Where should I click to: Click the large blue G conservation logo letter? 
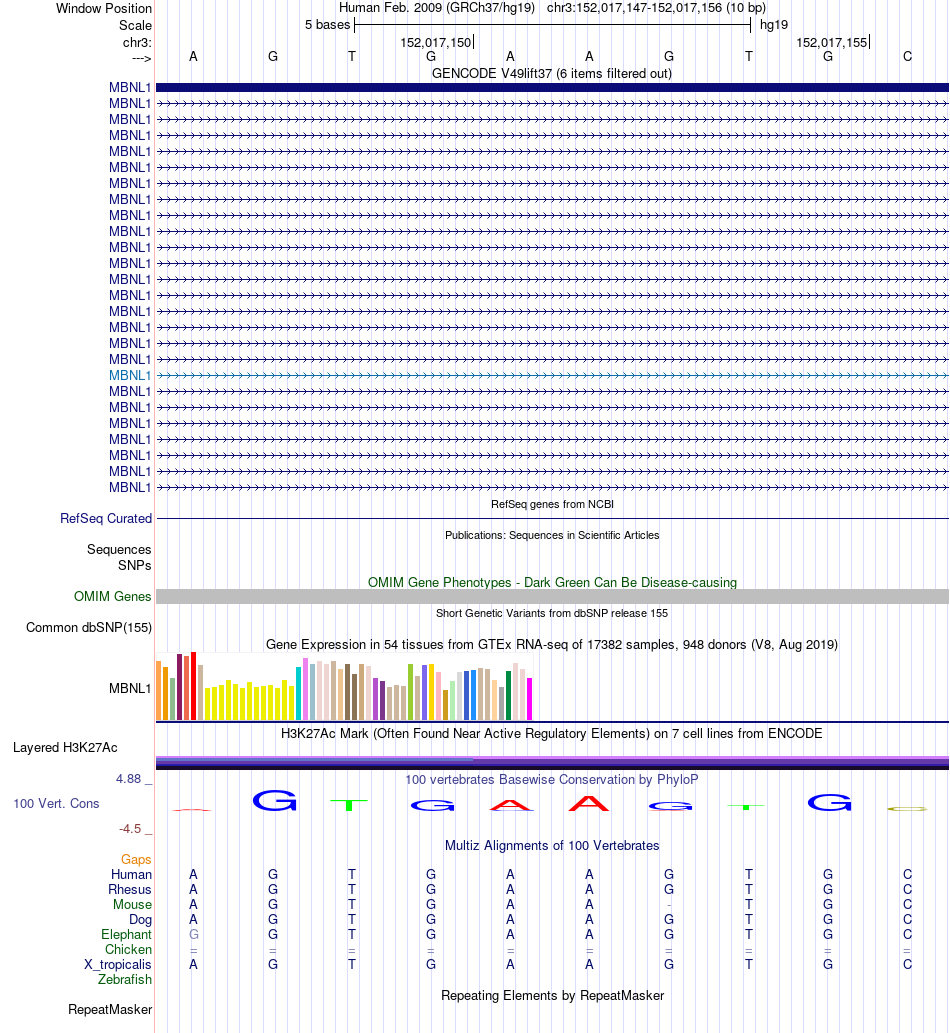(274, 800)
